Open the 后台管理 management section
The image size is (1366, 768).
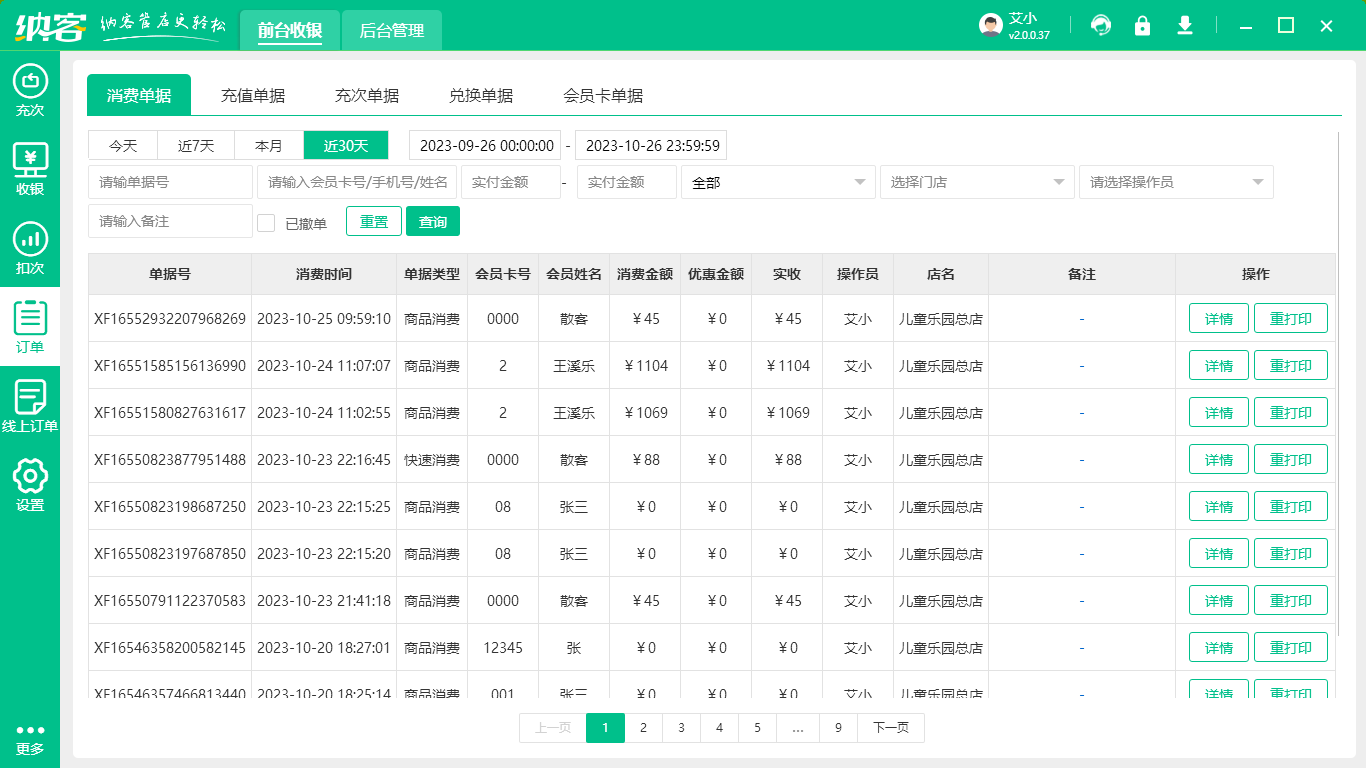point(391,31)
